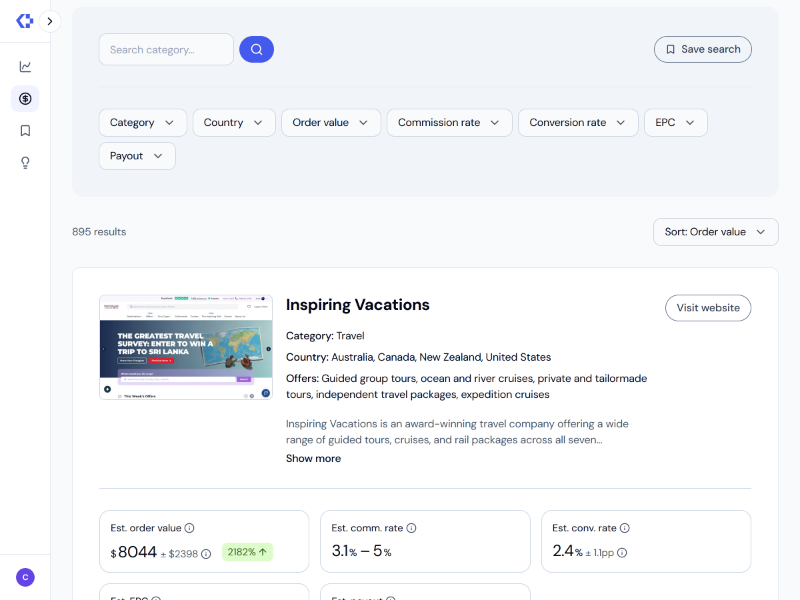Open saved items bookmark sidebar icon

tap(25, 131)
